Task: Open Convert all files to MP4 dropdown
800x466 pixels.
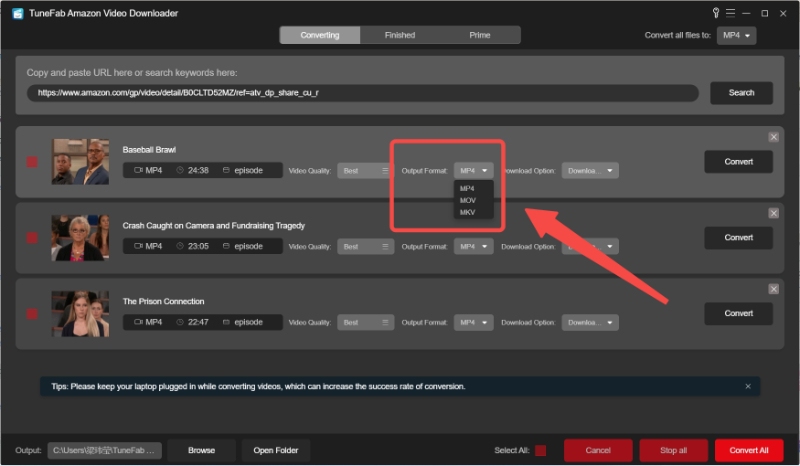Action: click(736, 35)
